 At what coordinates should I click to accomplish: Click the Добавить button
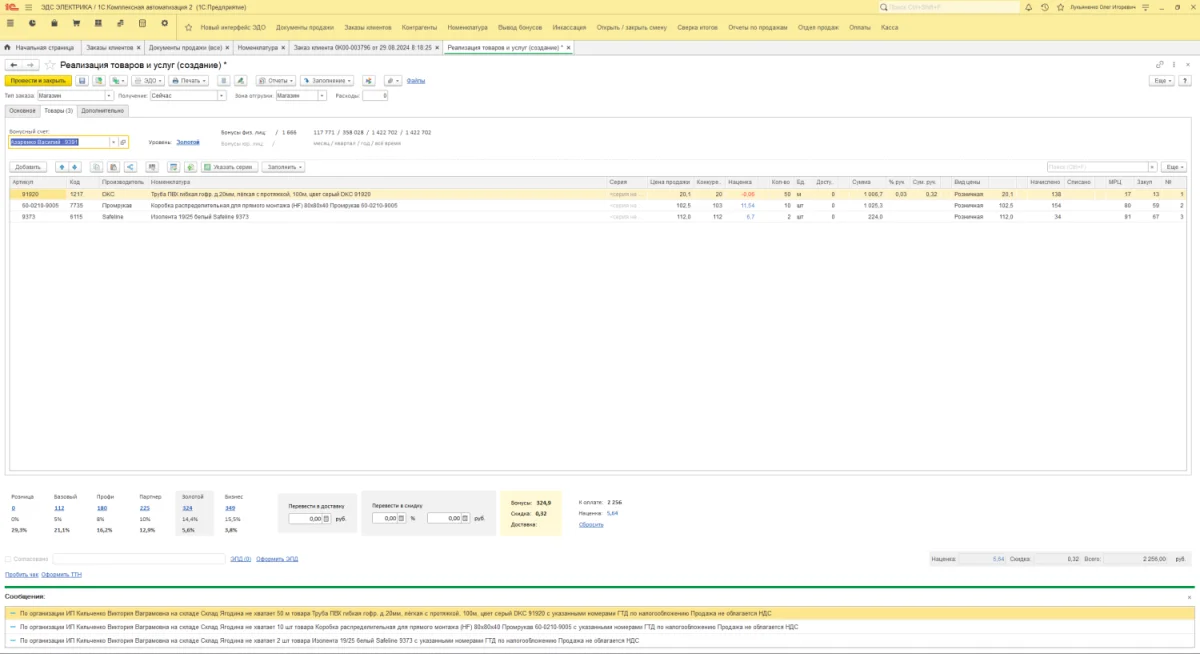[x=28, y=167]
